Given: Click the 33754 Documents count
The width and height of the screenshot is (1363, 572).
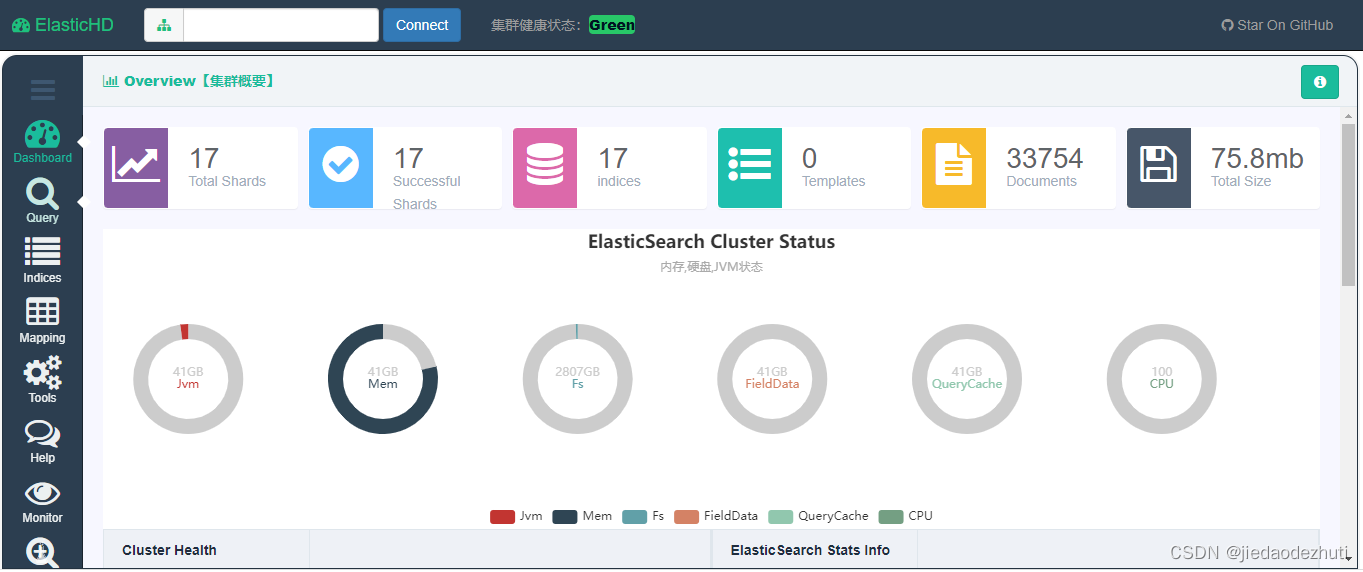Looking at the screenshot, I should pos(1045,158).
